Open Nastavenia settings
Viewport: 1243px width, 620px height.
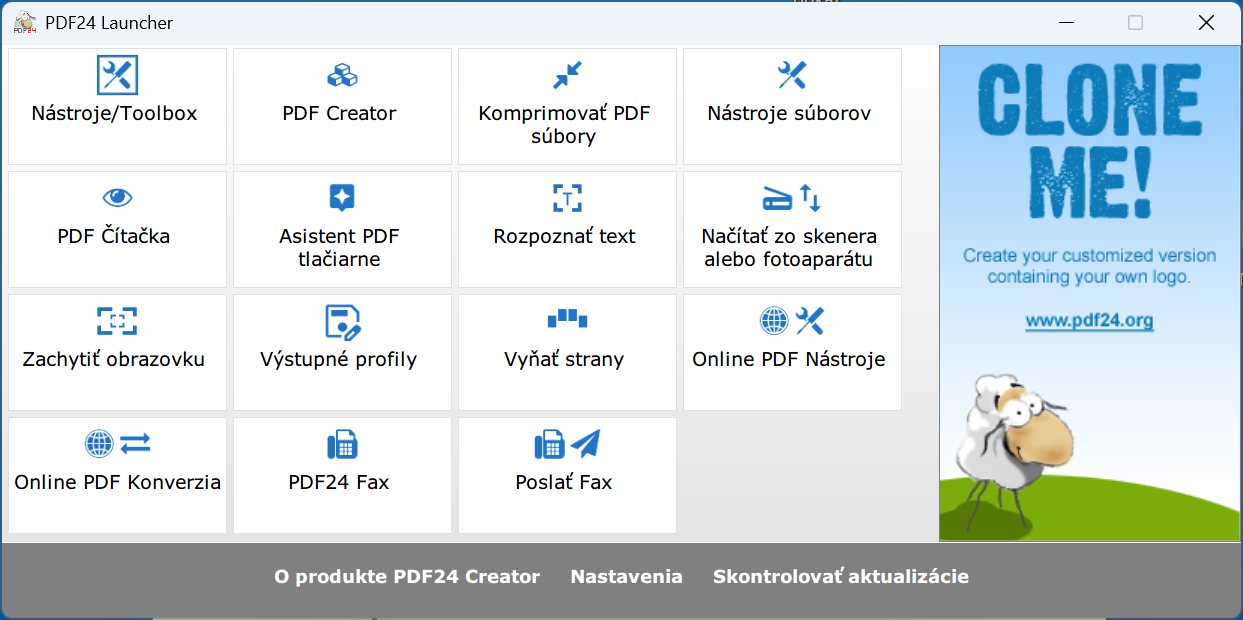pyautogui.click(x=626, y=577)
